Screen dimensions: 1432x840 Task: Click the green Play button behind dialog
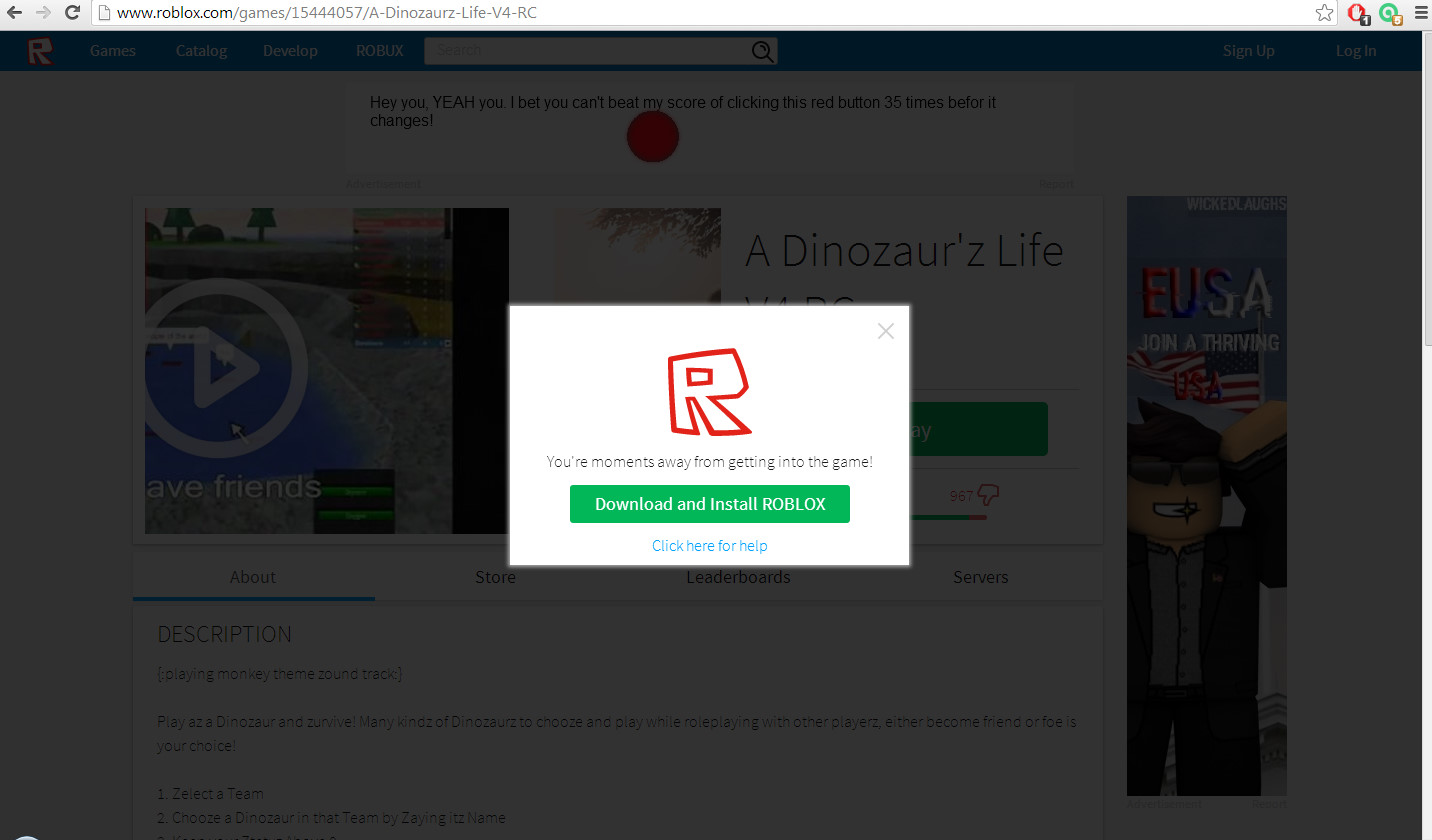(x=979, y=430)
